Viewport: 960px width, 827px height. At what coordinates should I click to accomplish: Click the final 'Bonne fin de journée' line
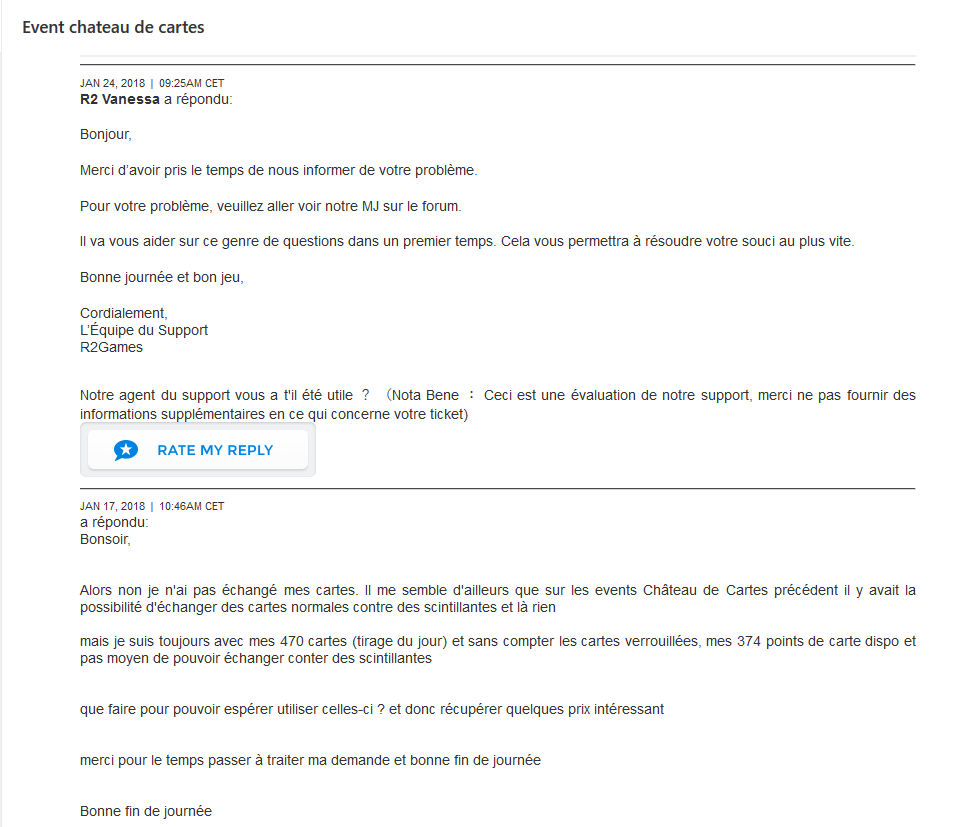pos(146,811)
